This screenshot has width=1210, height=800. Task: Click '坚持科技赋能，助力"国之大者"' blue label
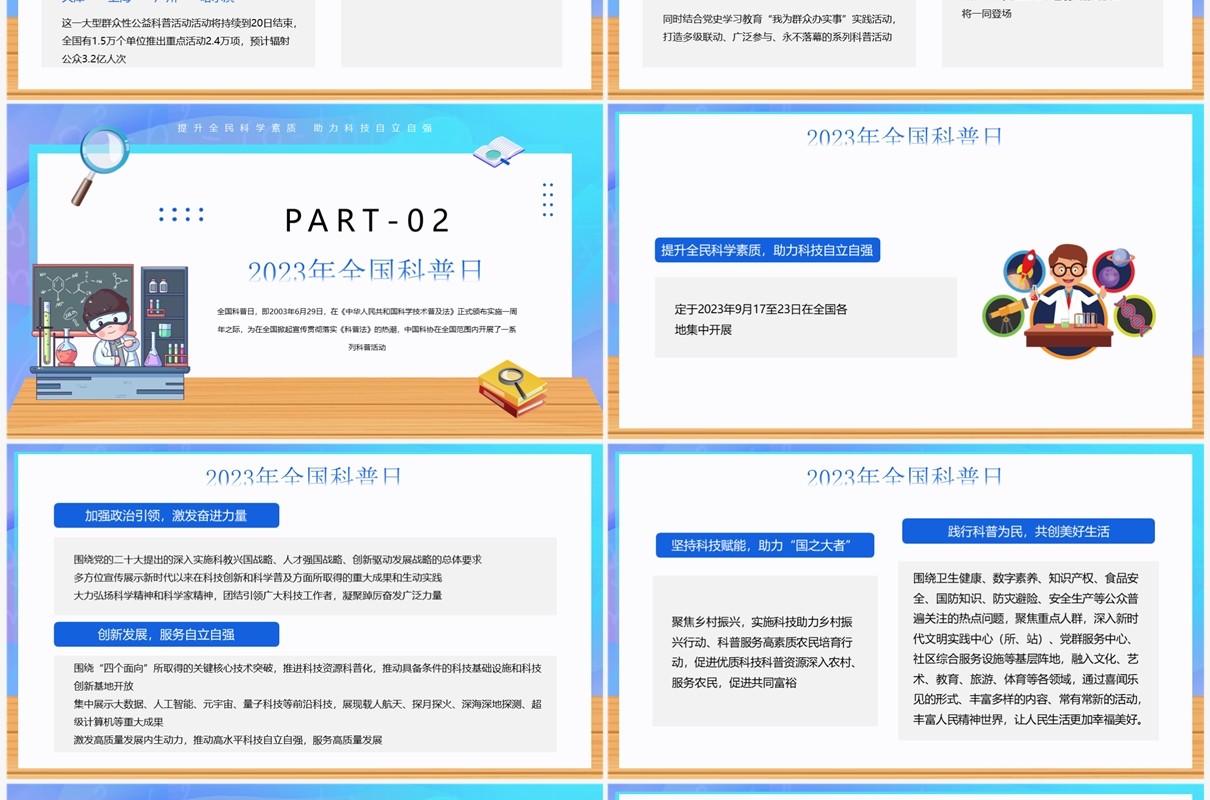pyautogui.click(x=765, y=545)
